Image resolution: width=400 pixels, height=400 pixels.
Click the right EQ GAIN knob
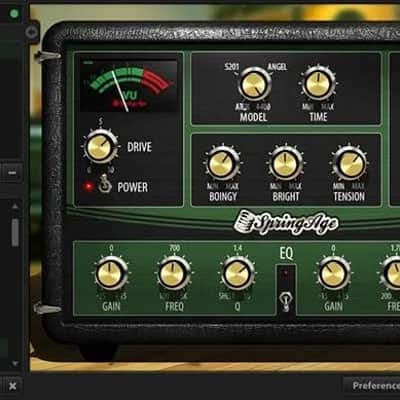tap(333, 274)
